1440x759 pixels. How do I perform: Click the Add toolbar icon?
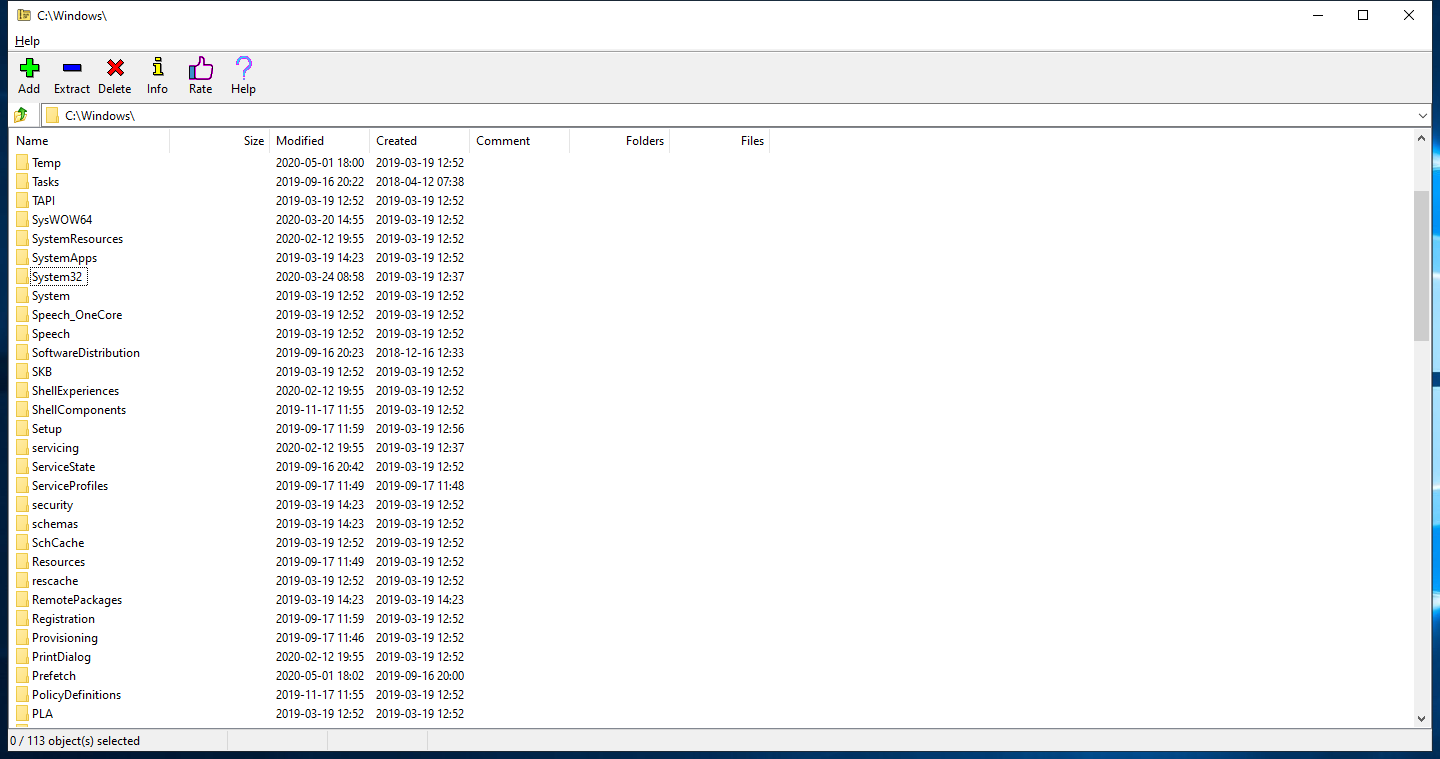29,69
